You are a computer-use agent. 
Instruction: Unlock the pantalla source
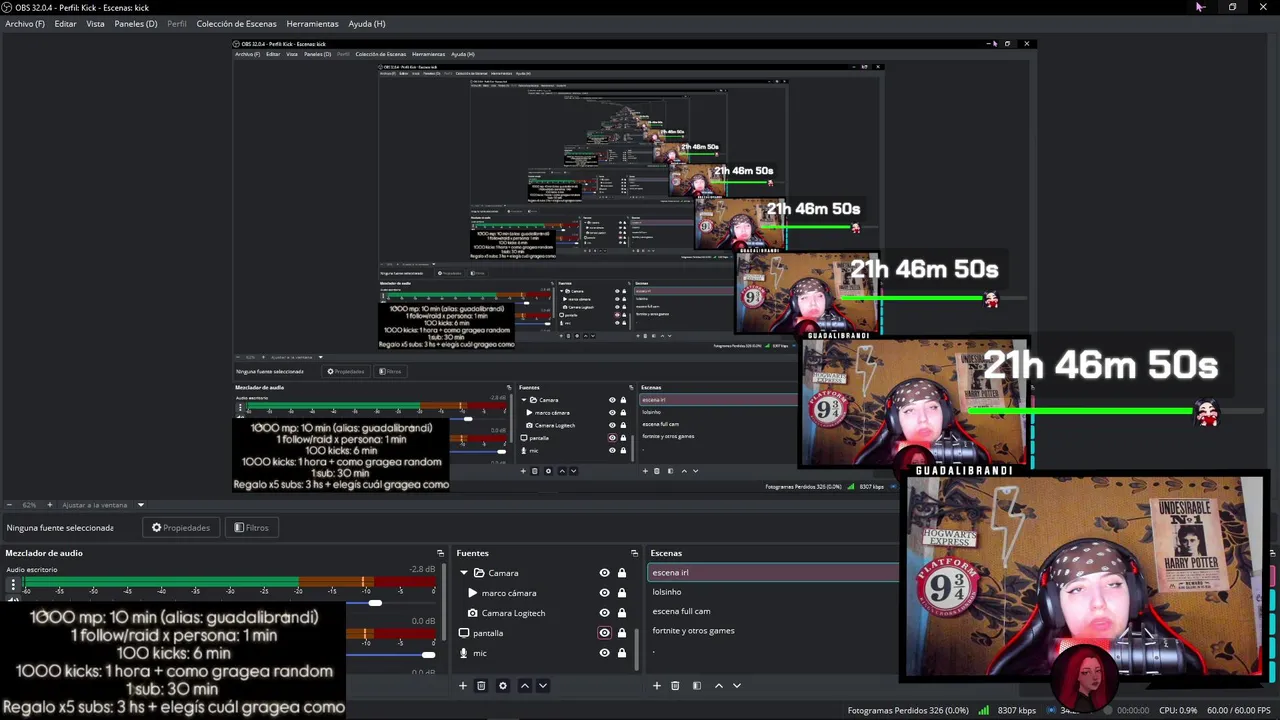622,633
